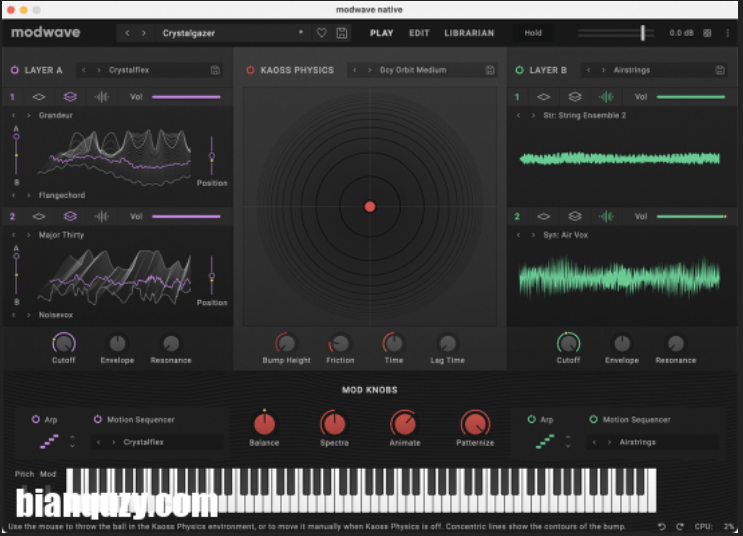Select oscillator 2 tab in Layer A
The image size is (743, 536).
tap(12, 216)
